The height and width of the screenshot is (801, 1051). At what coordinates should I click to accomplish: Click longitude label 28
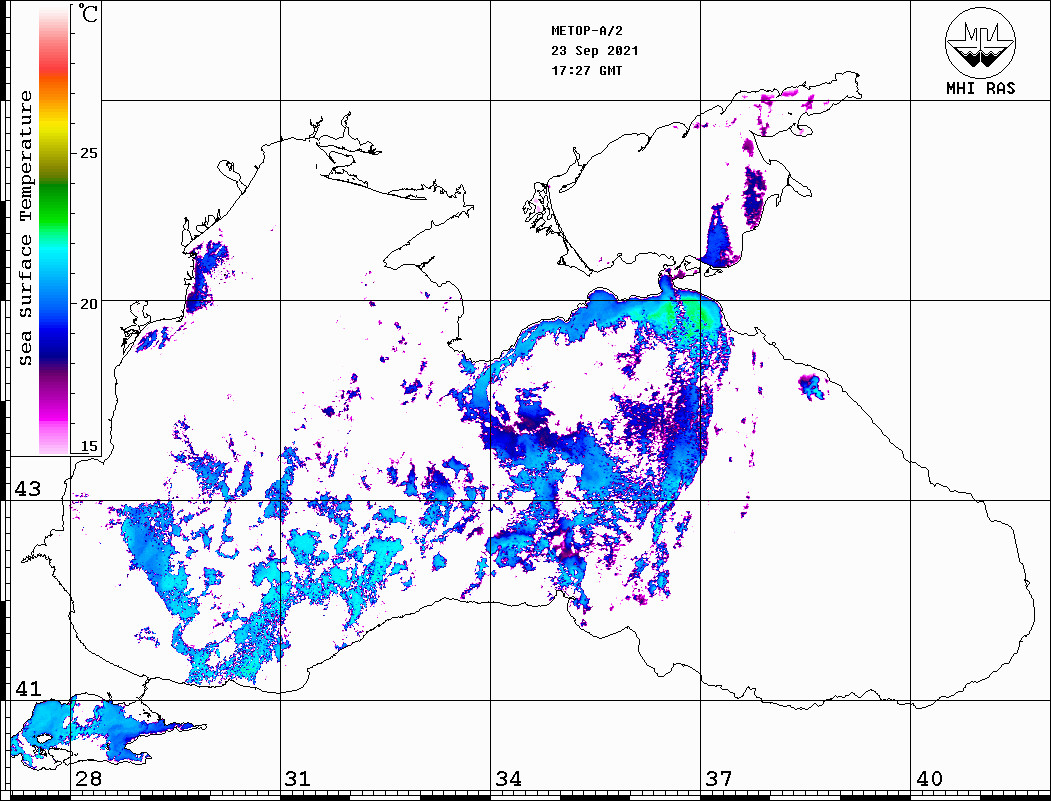[x=88, y=779]
